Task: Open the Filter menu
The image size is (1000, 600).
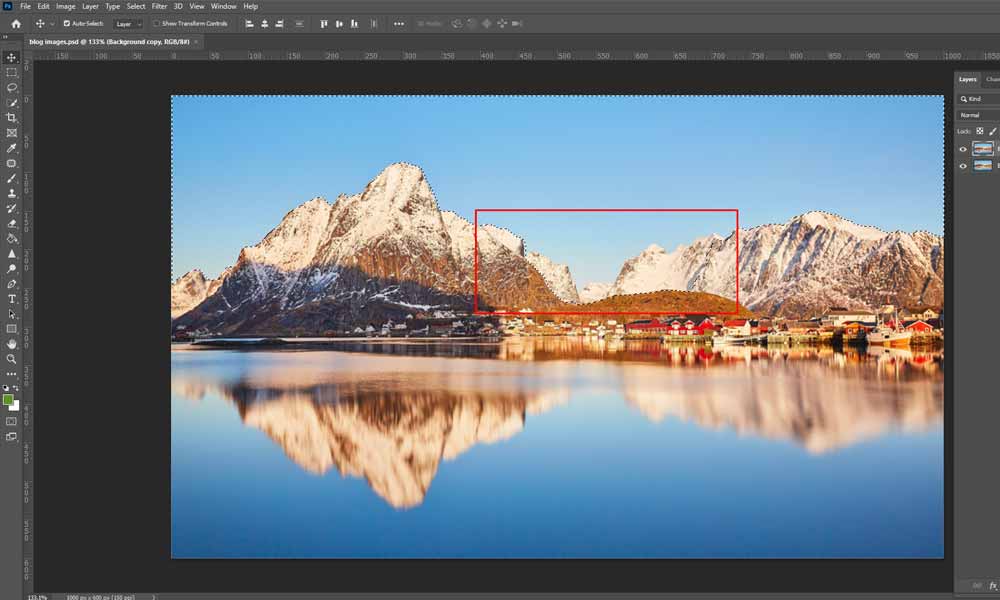Action: click(x=159, y=6)
